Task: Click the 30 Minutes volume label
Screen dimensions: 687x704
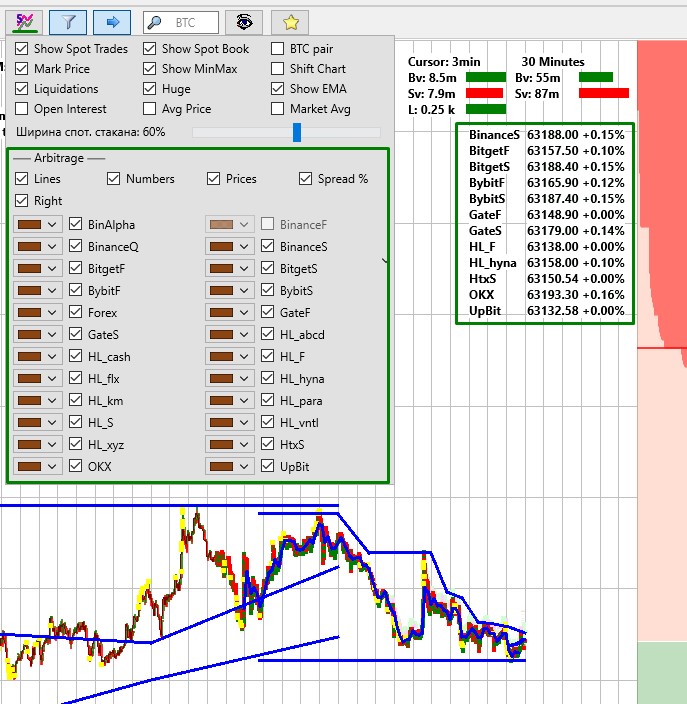Action: point(553,62)
